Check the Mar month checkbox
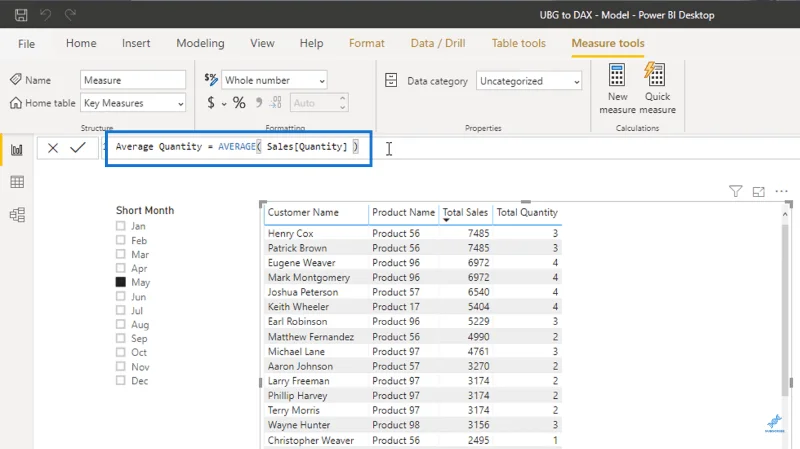Viewport: 800px width, 449px height. (120, 254)
